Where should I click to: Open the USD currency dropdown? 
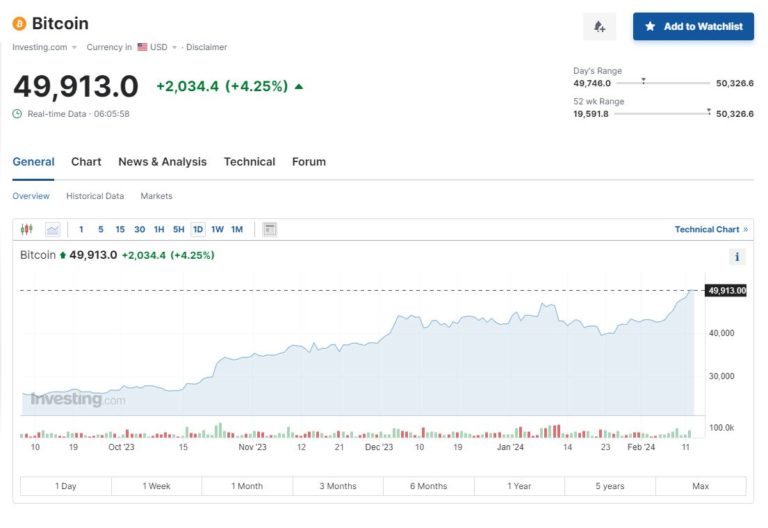point(173,47)
